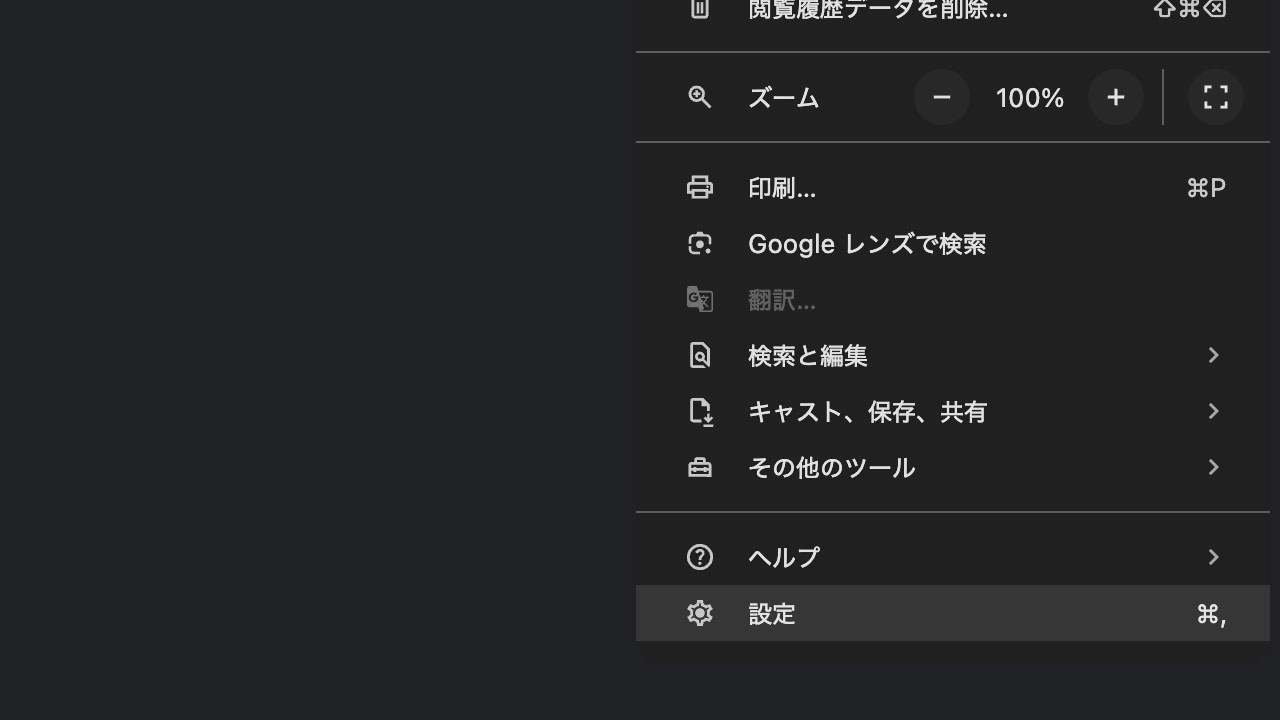Viewport: 1280px width, 720px height.
Task: Expand the 検索と編集 submenu arrow
Action: coord(1213,356)
